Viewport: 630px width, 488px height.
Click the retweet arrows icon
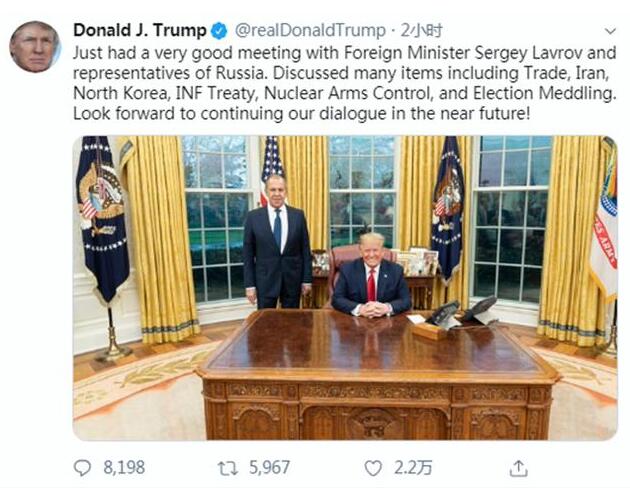point(227,468)
